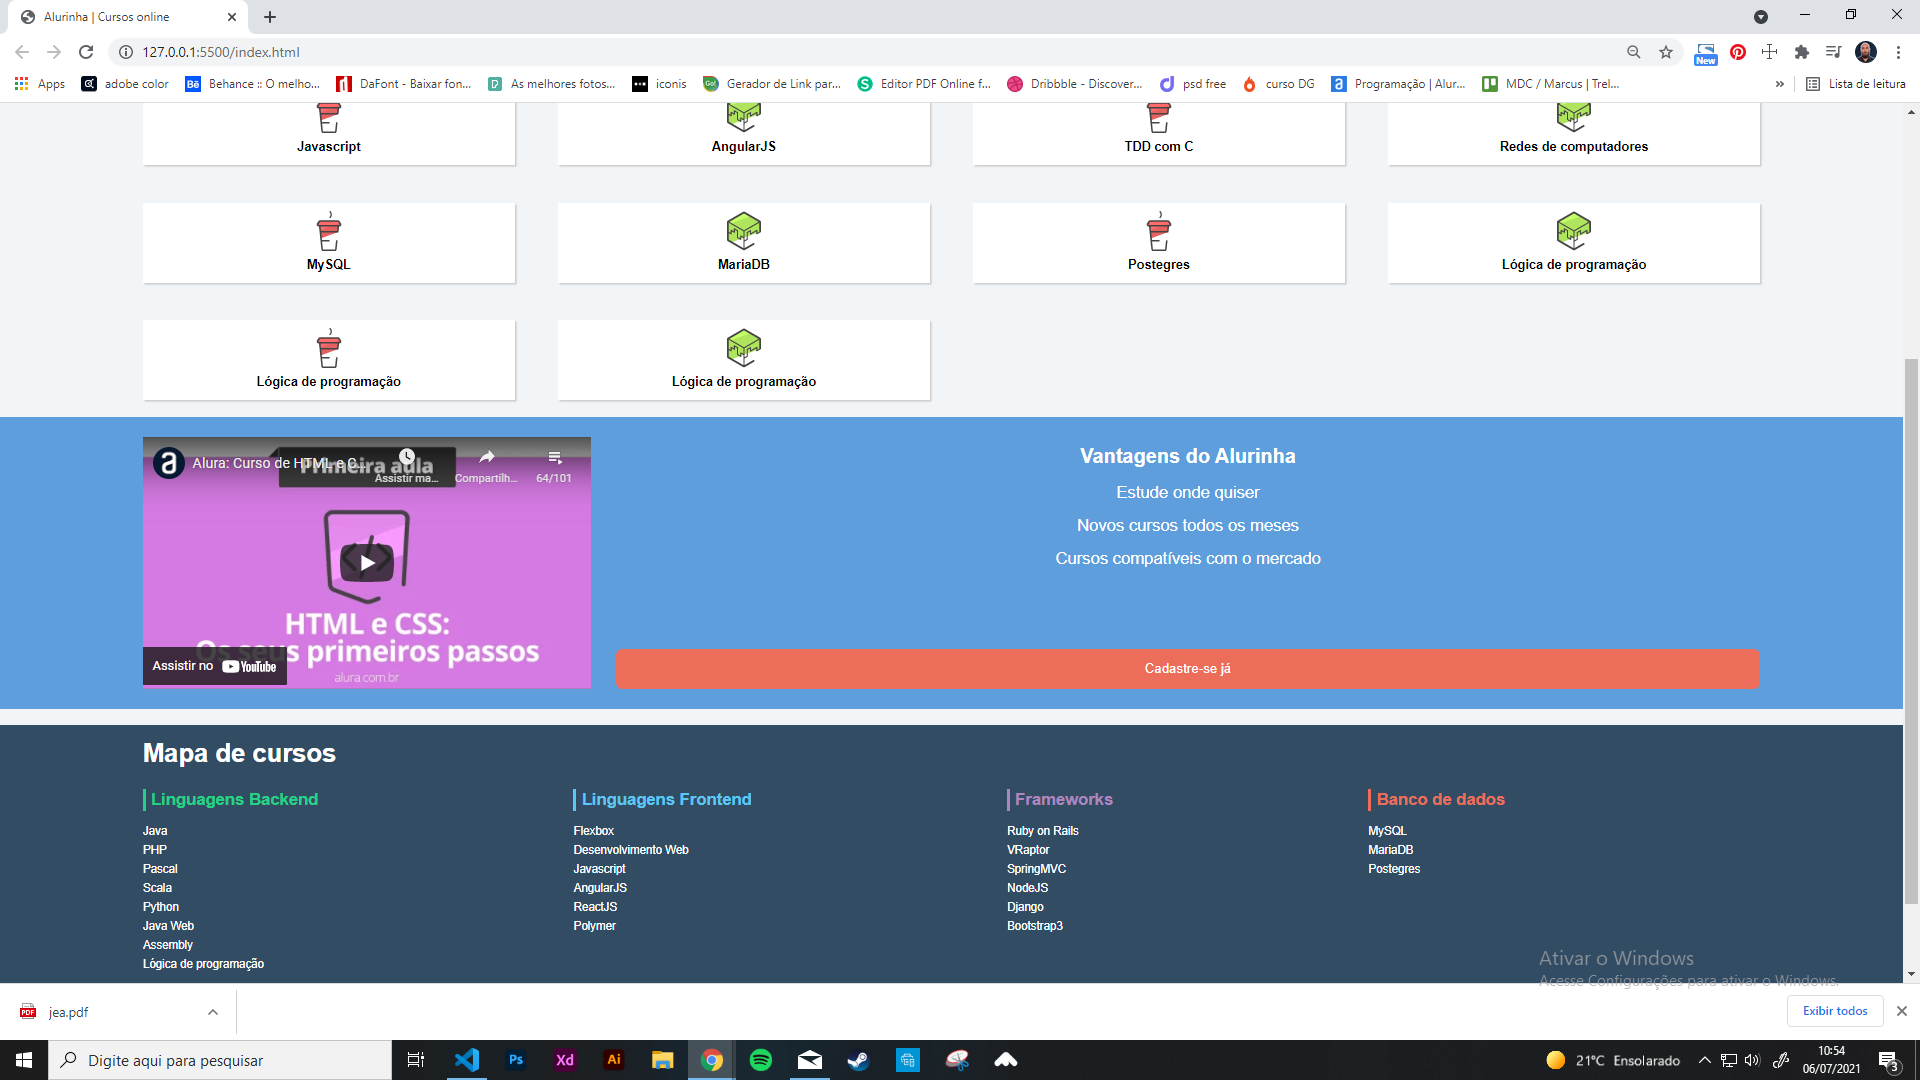The width and height of the screenshot is (1920, 1080).
Task: Click Lógica de programação in Backend list
Action: click(x=202, y=963)
